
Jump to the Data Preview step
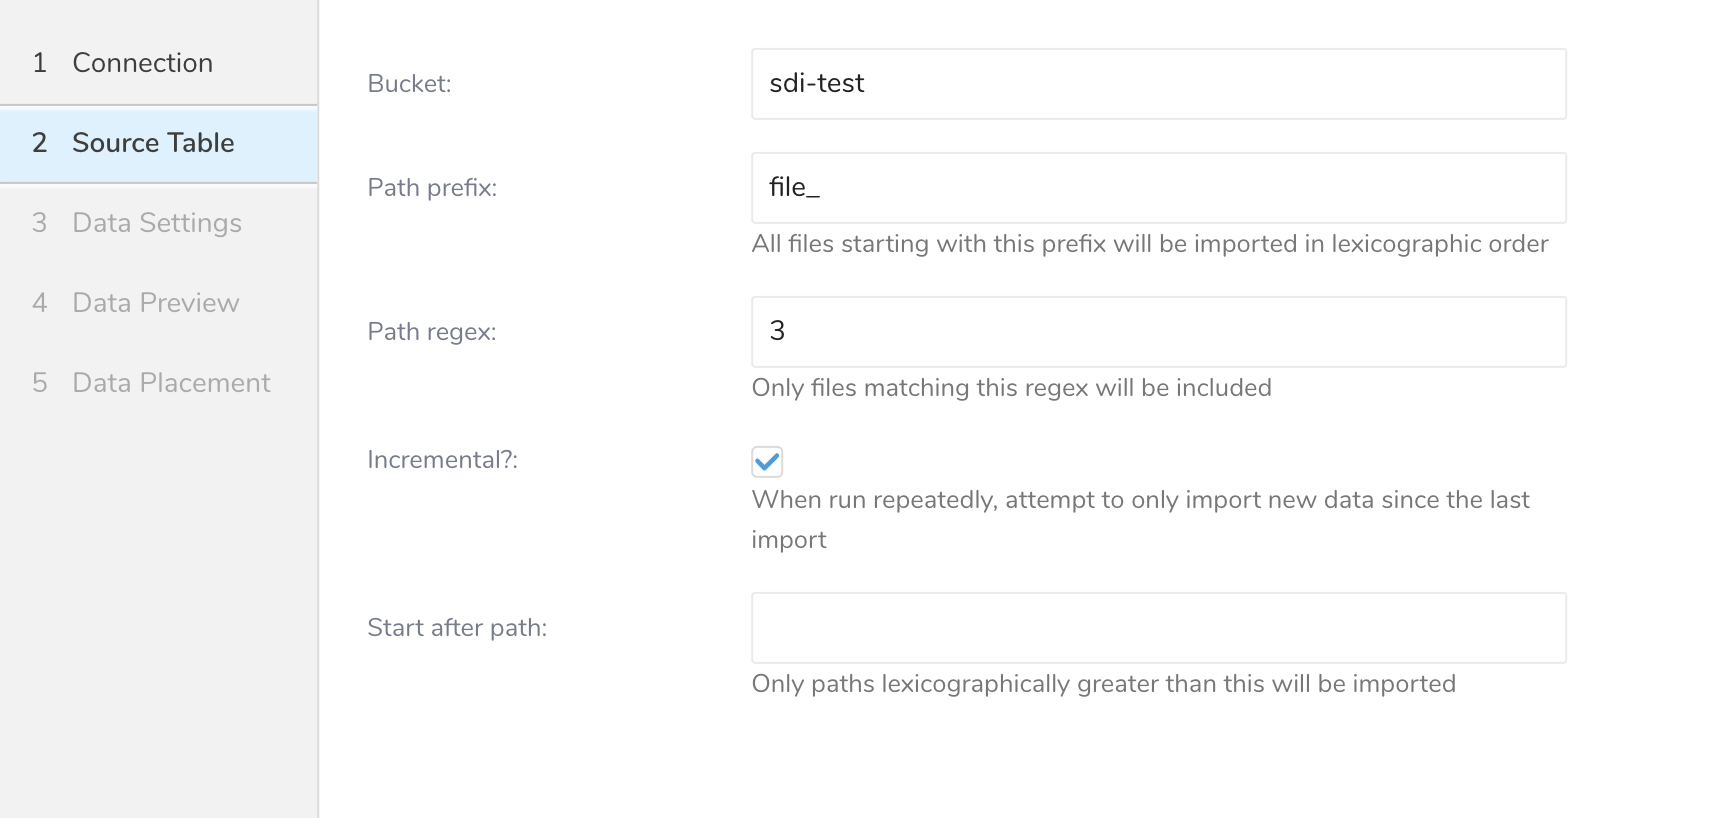(155, 303)
